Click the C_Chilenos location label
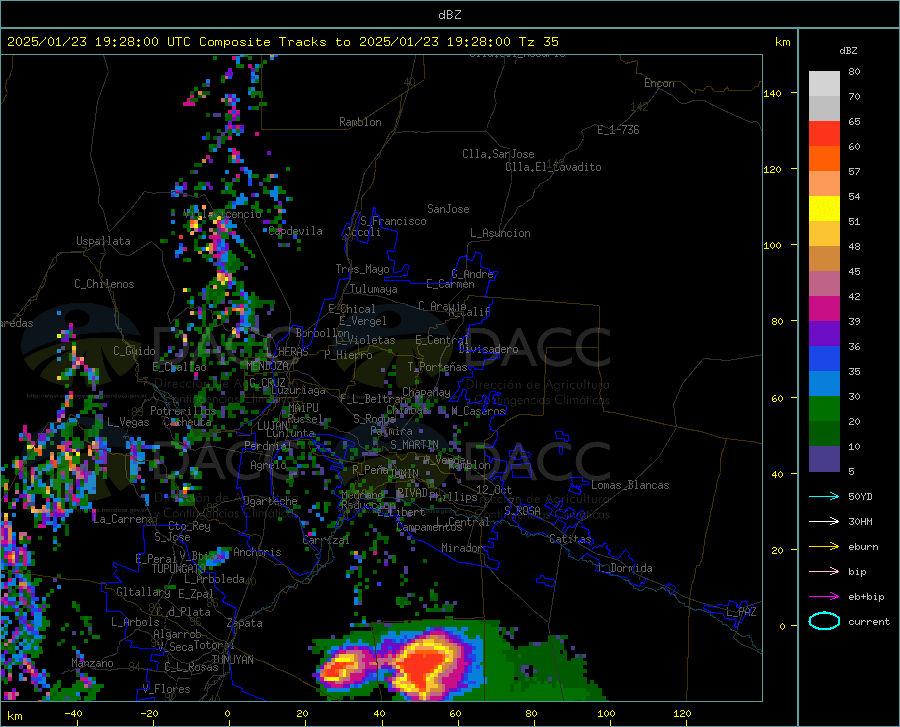Viewport: 900px width, 727px height. (x=104, y=284)
